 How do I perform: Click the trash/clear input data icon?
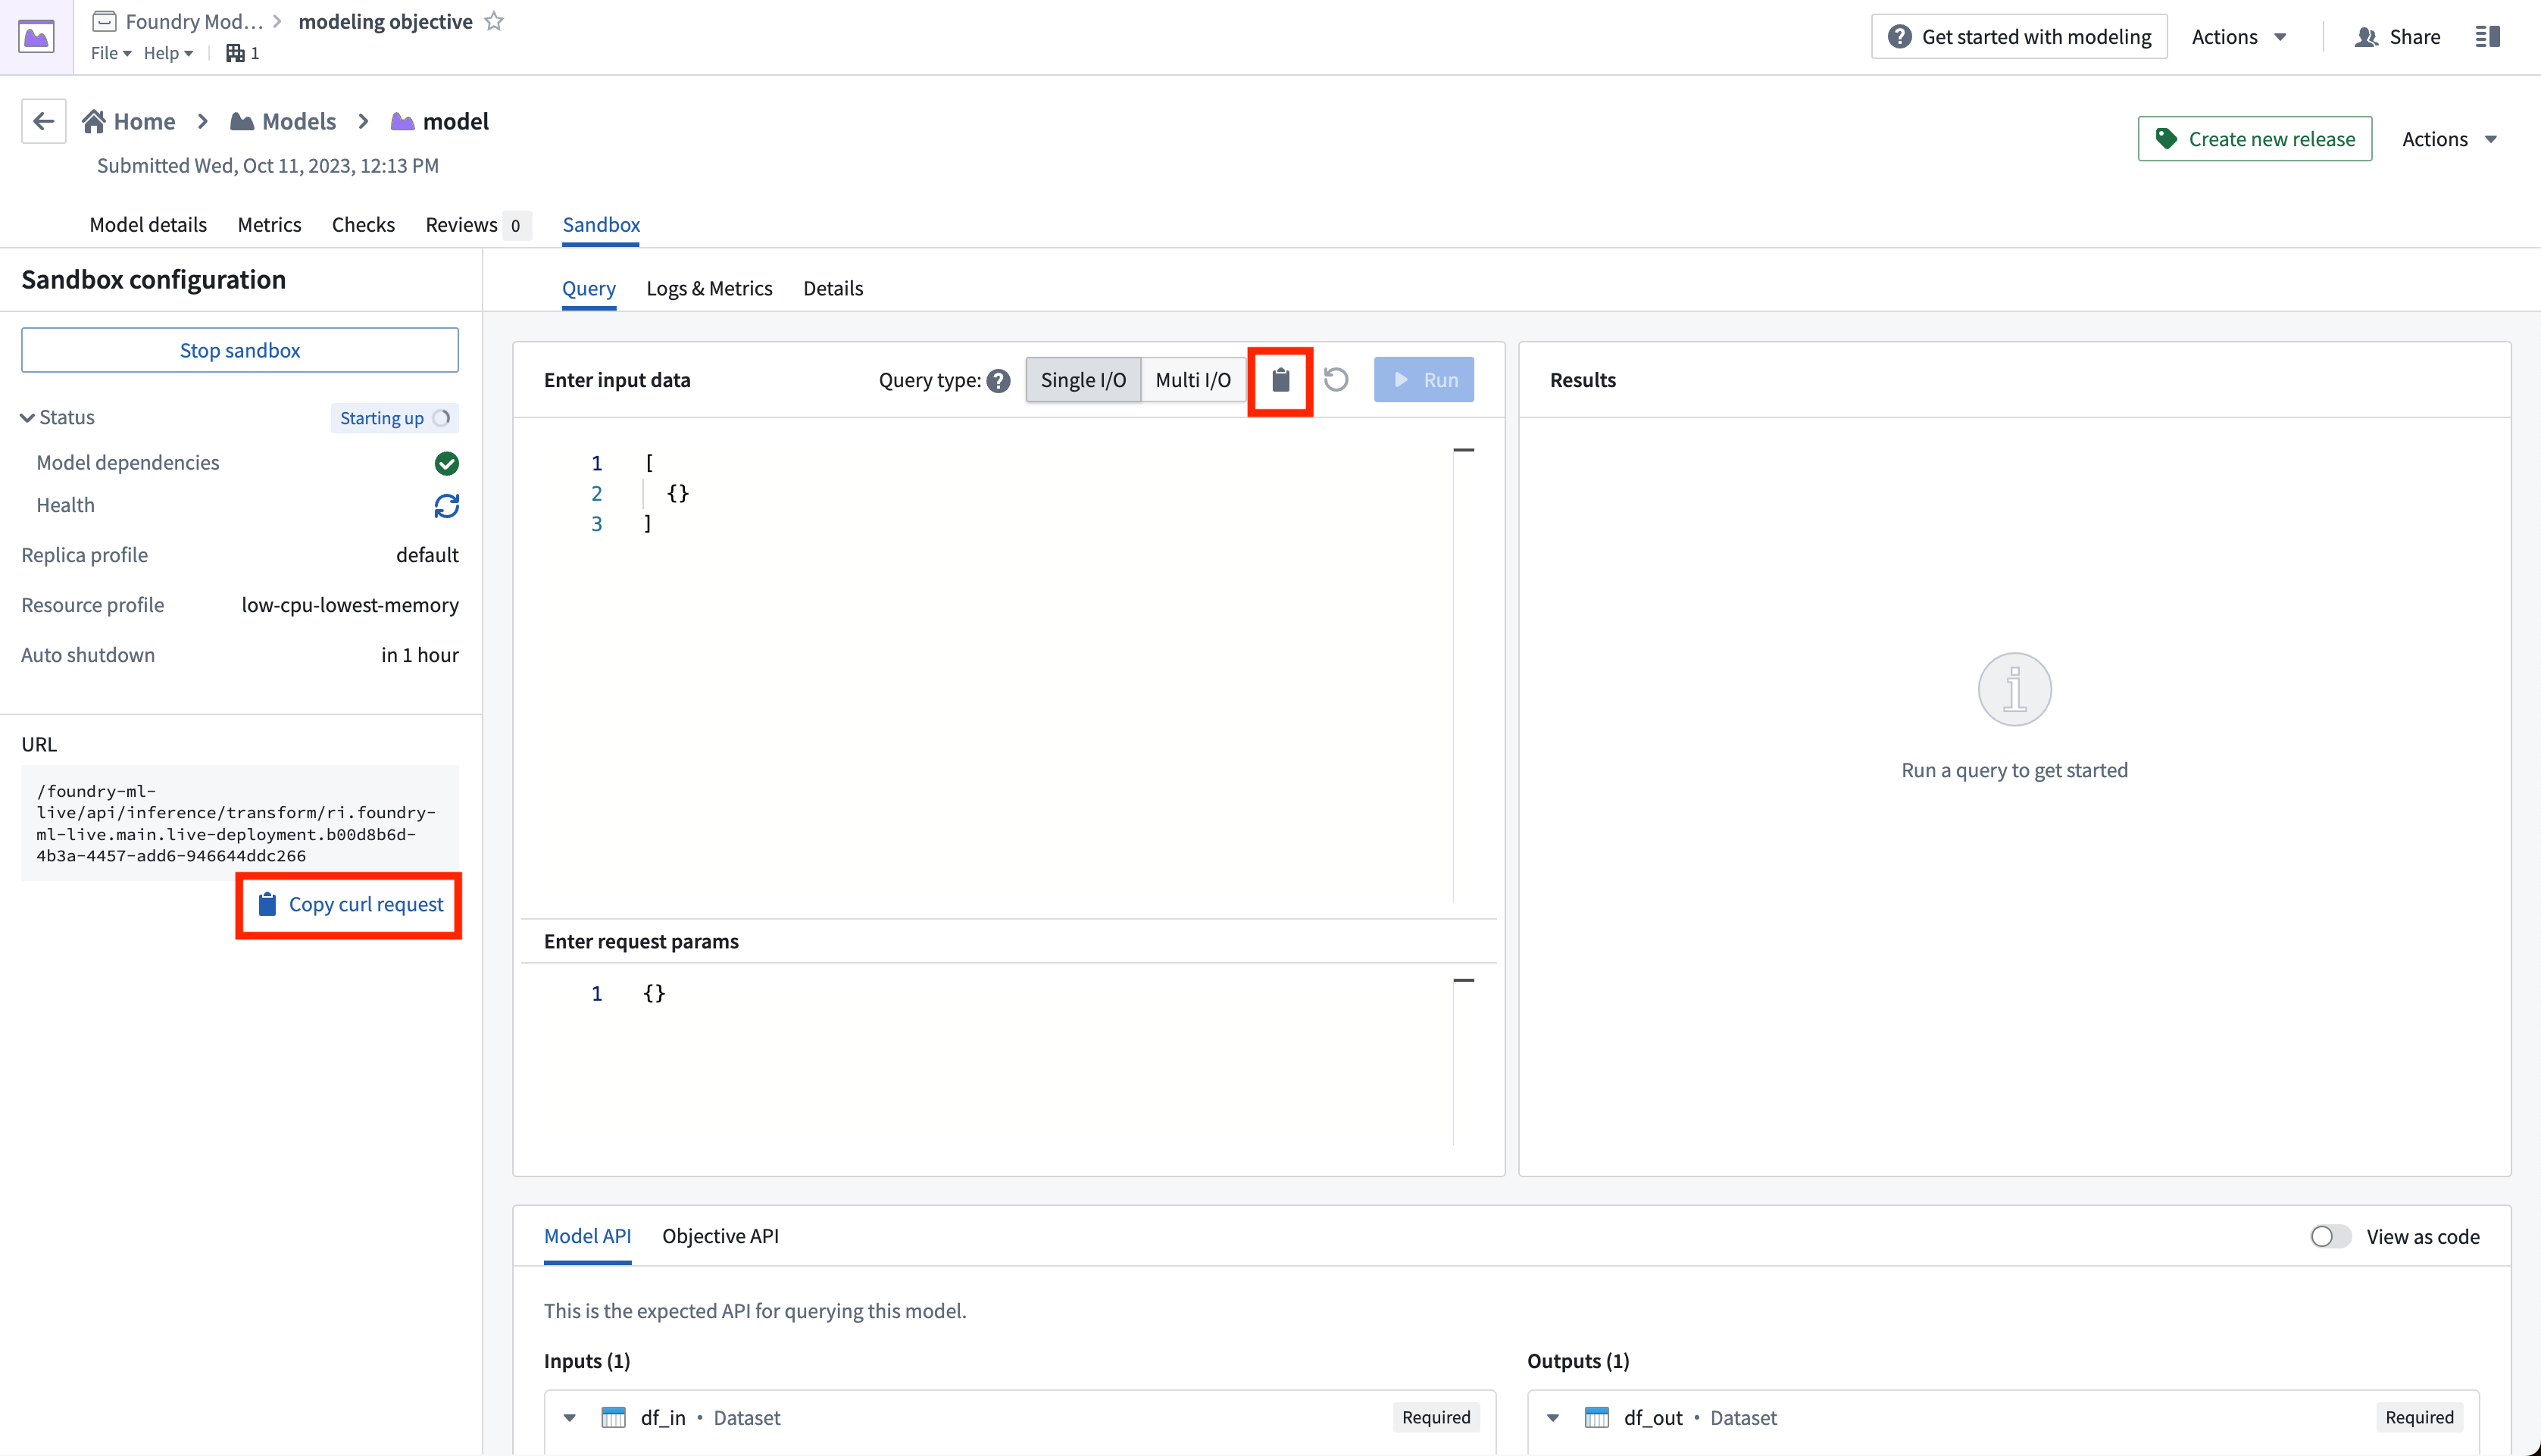coord(1281,380)
